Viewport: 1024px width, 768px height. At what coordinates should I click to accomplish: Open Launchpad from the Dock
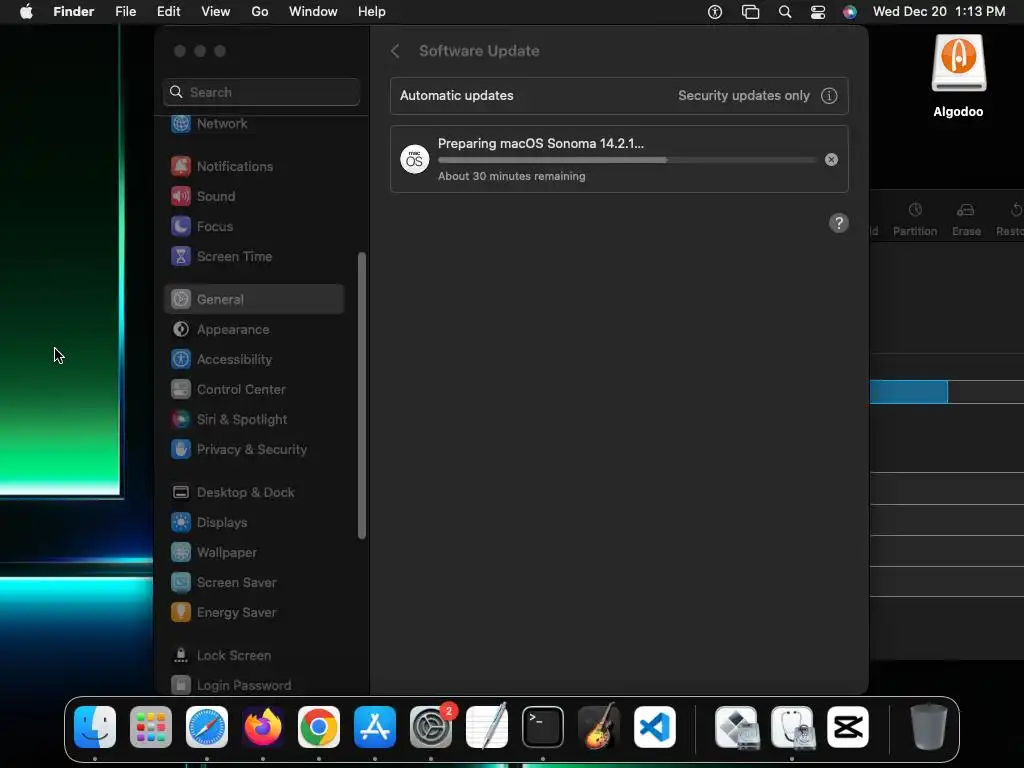pyautogui.click(x=151, y=727)
